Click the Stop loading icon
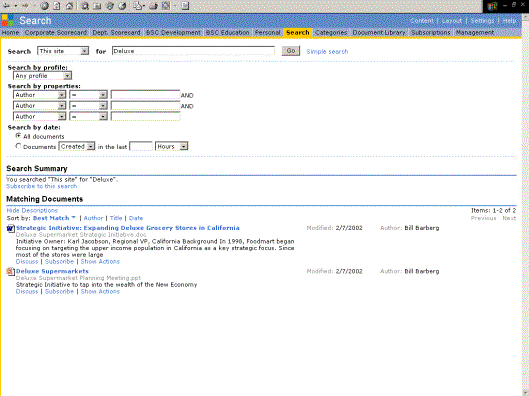529x396 pixels. pyautogui.click(x=44, y=6)
